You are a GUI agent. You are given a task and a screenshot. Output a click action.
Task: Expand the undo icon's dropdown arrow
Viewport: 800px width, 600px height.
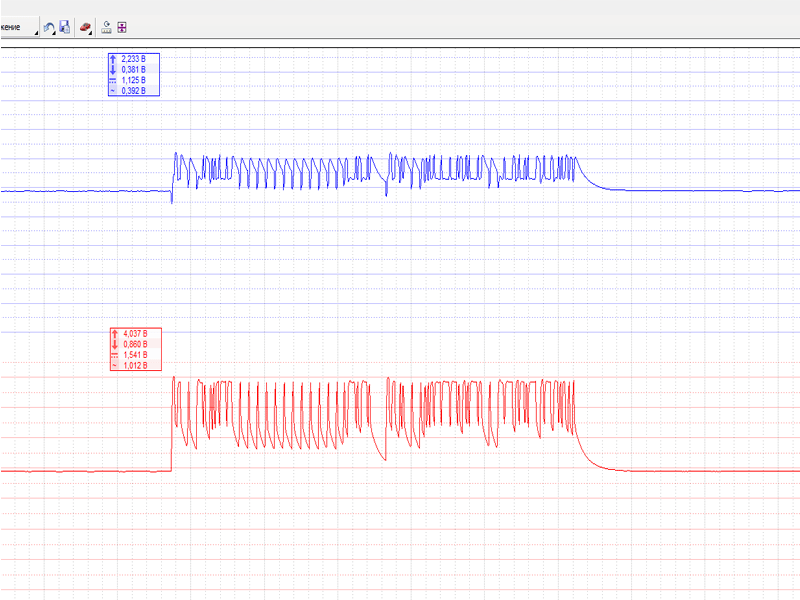pos(56,32)
